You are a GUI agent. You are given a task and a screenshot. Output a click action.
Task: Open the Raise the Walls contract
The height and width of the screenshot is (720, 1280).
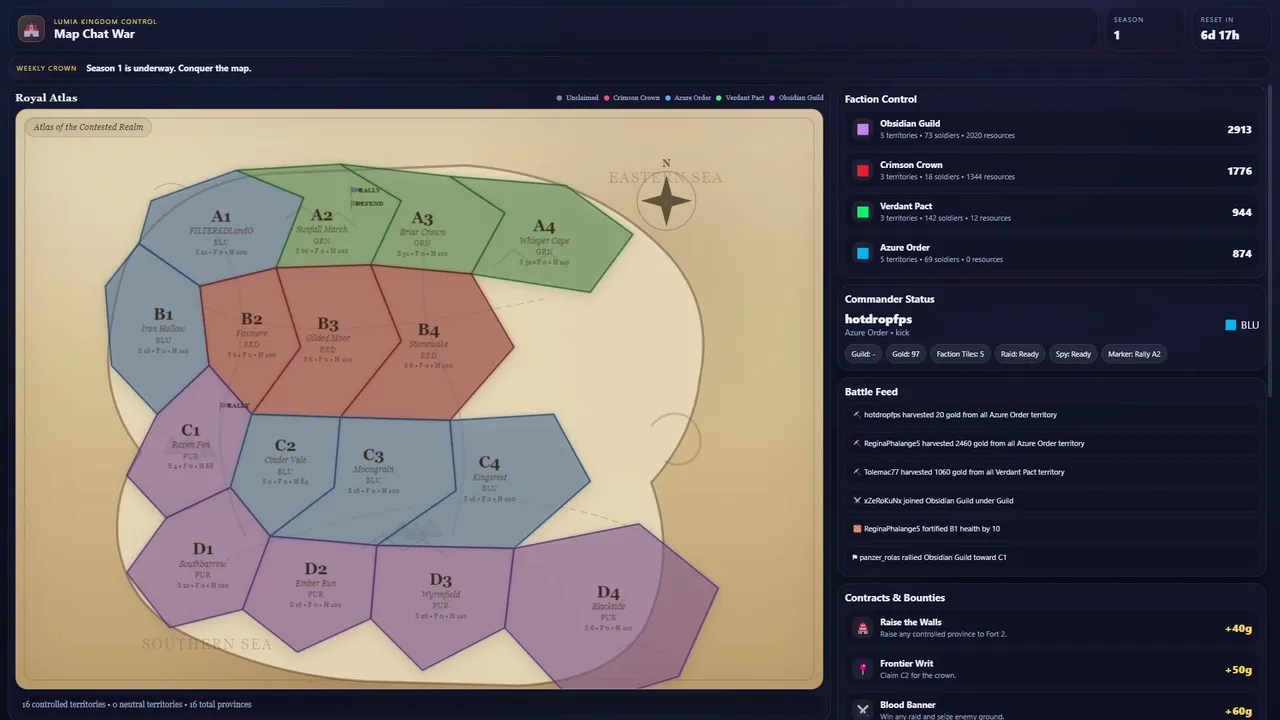pos(1054,628)
